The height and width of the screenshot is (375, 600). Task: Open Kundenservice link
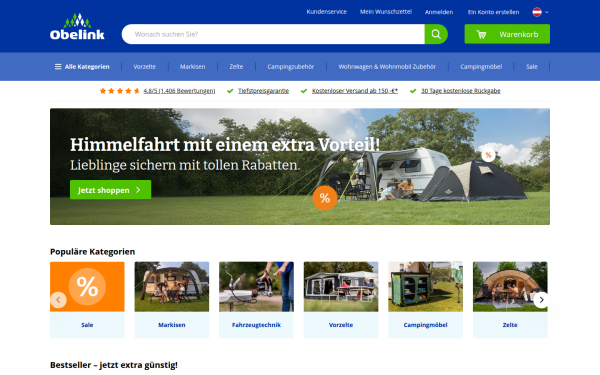coord(326,12)
